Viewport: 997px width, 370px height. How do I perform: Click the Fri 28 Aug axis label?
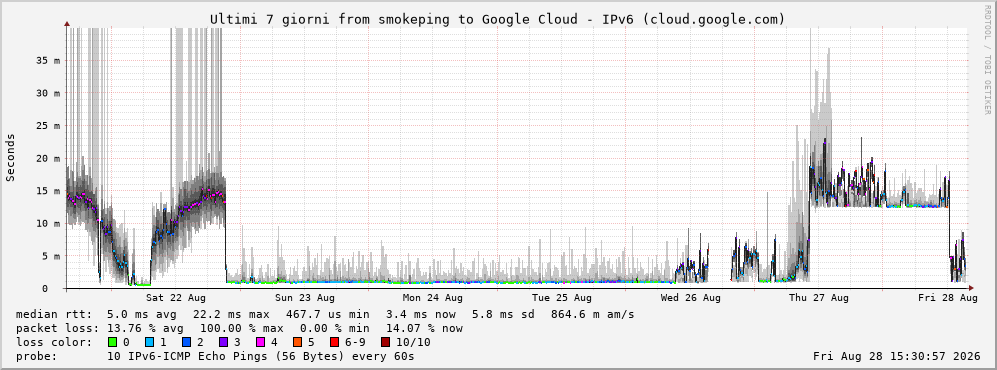click(948, 298)
